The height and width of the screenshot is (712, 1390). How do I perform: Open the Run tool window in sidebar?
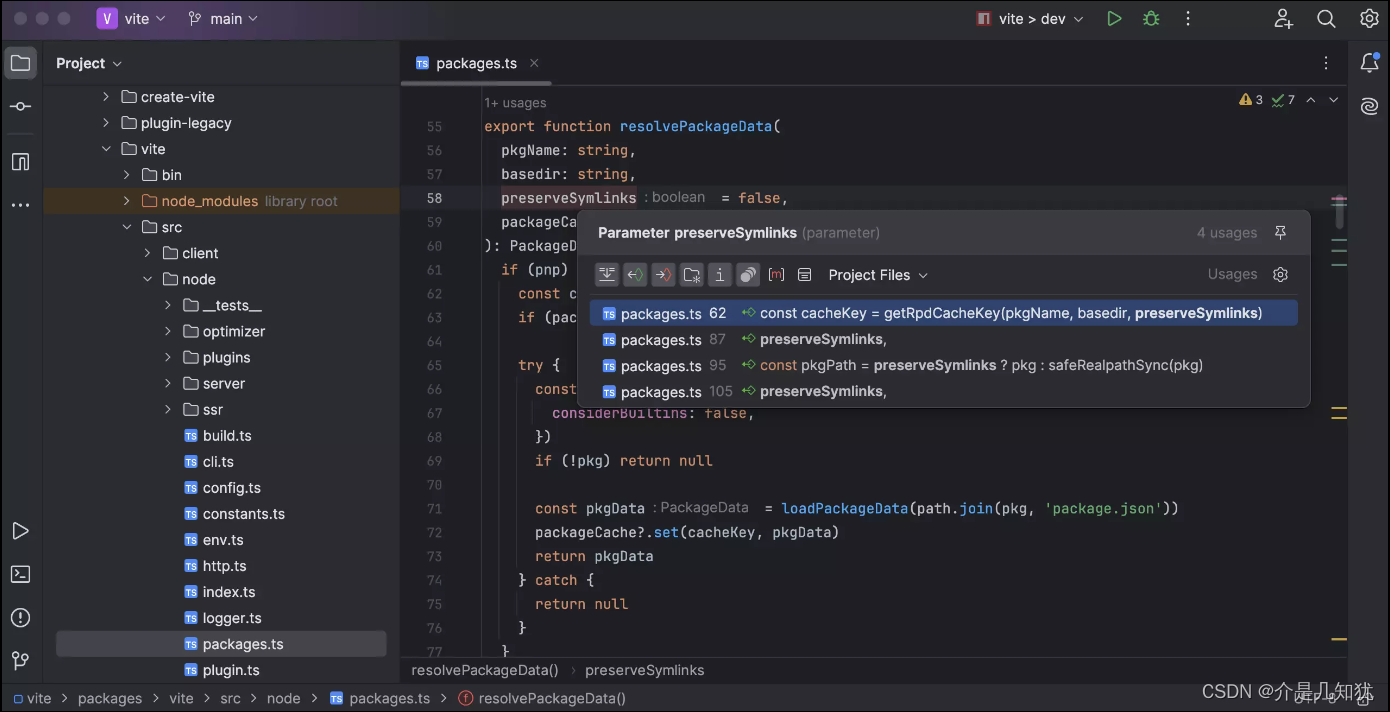20,531
